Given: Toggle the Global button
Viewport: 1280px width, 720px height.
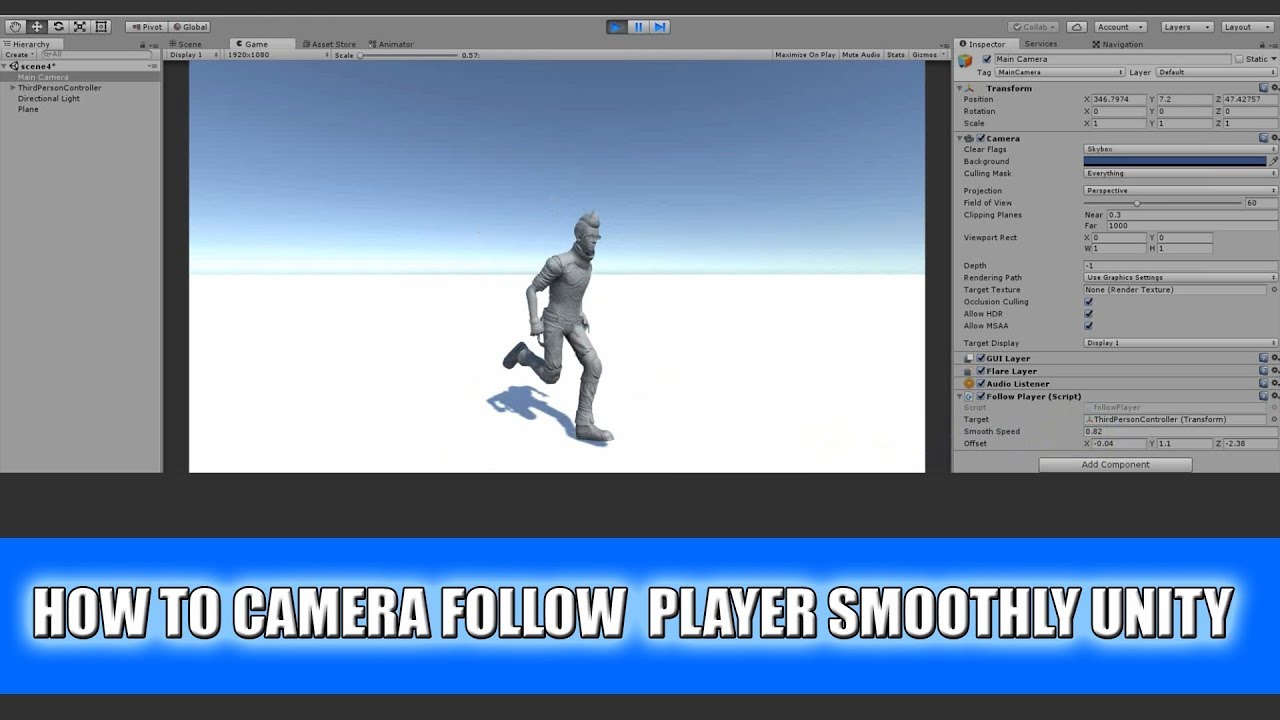Looking at the screenshot, I should (x=189, y=27).
